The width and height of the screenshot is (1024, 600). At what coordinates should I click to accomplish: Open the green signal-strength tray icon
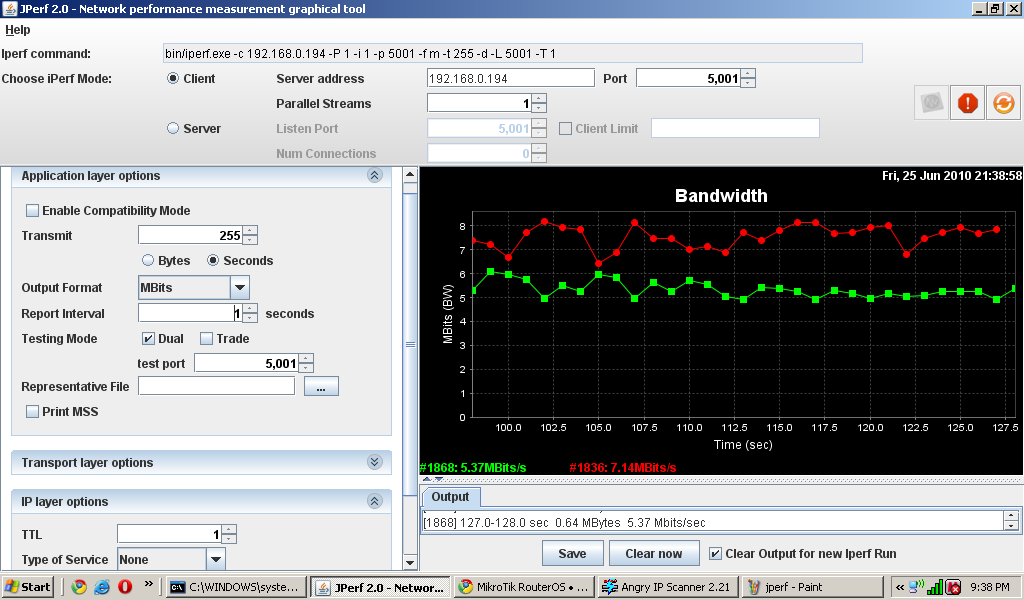tap(935, 586)
